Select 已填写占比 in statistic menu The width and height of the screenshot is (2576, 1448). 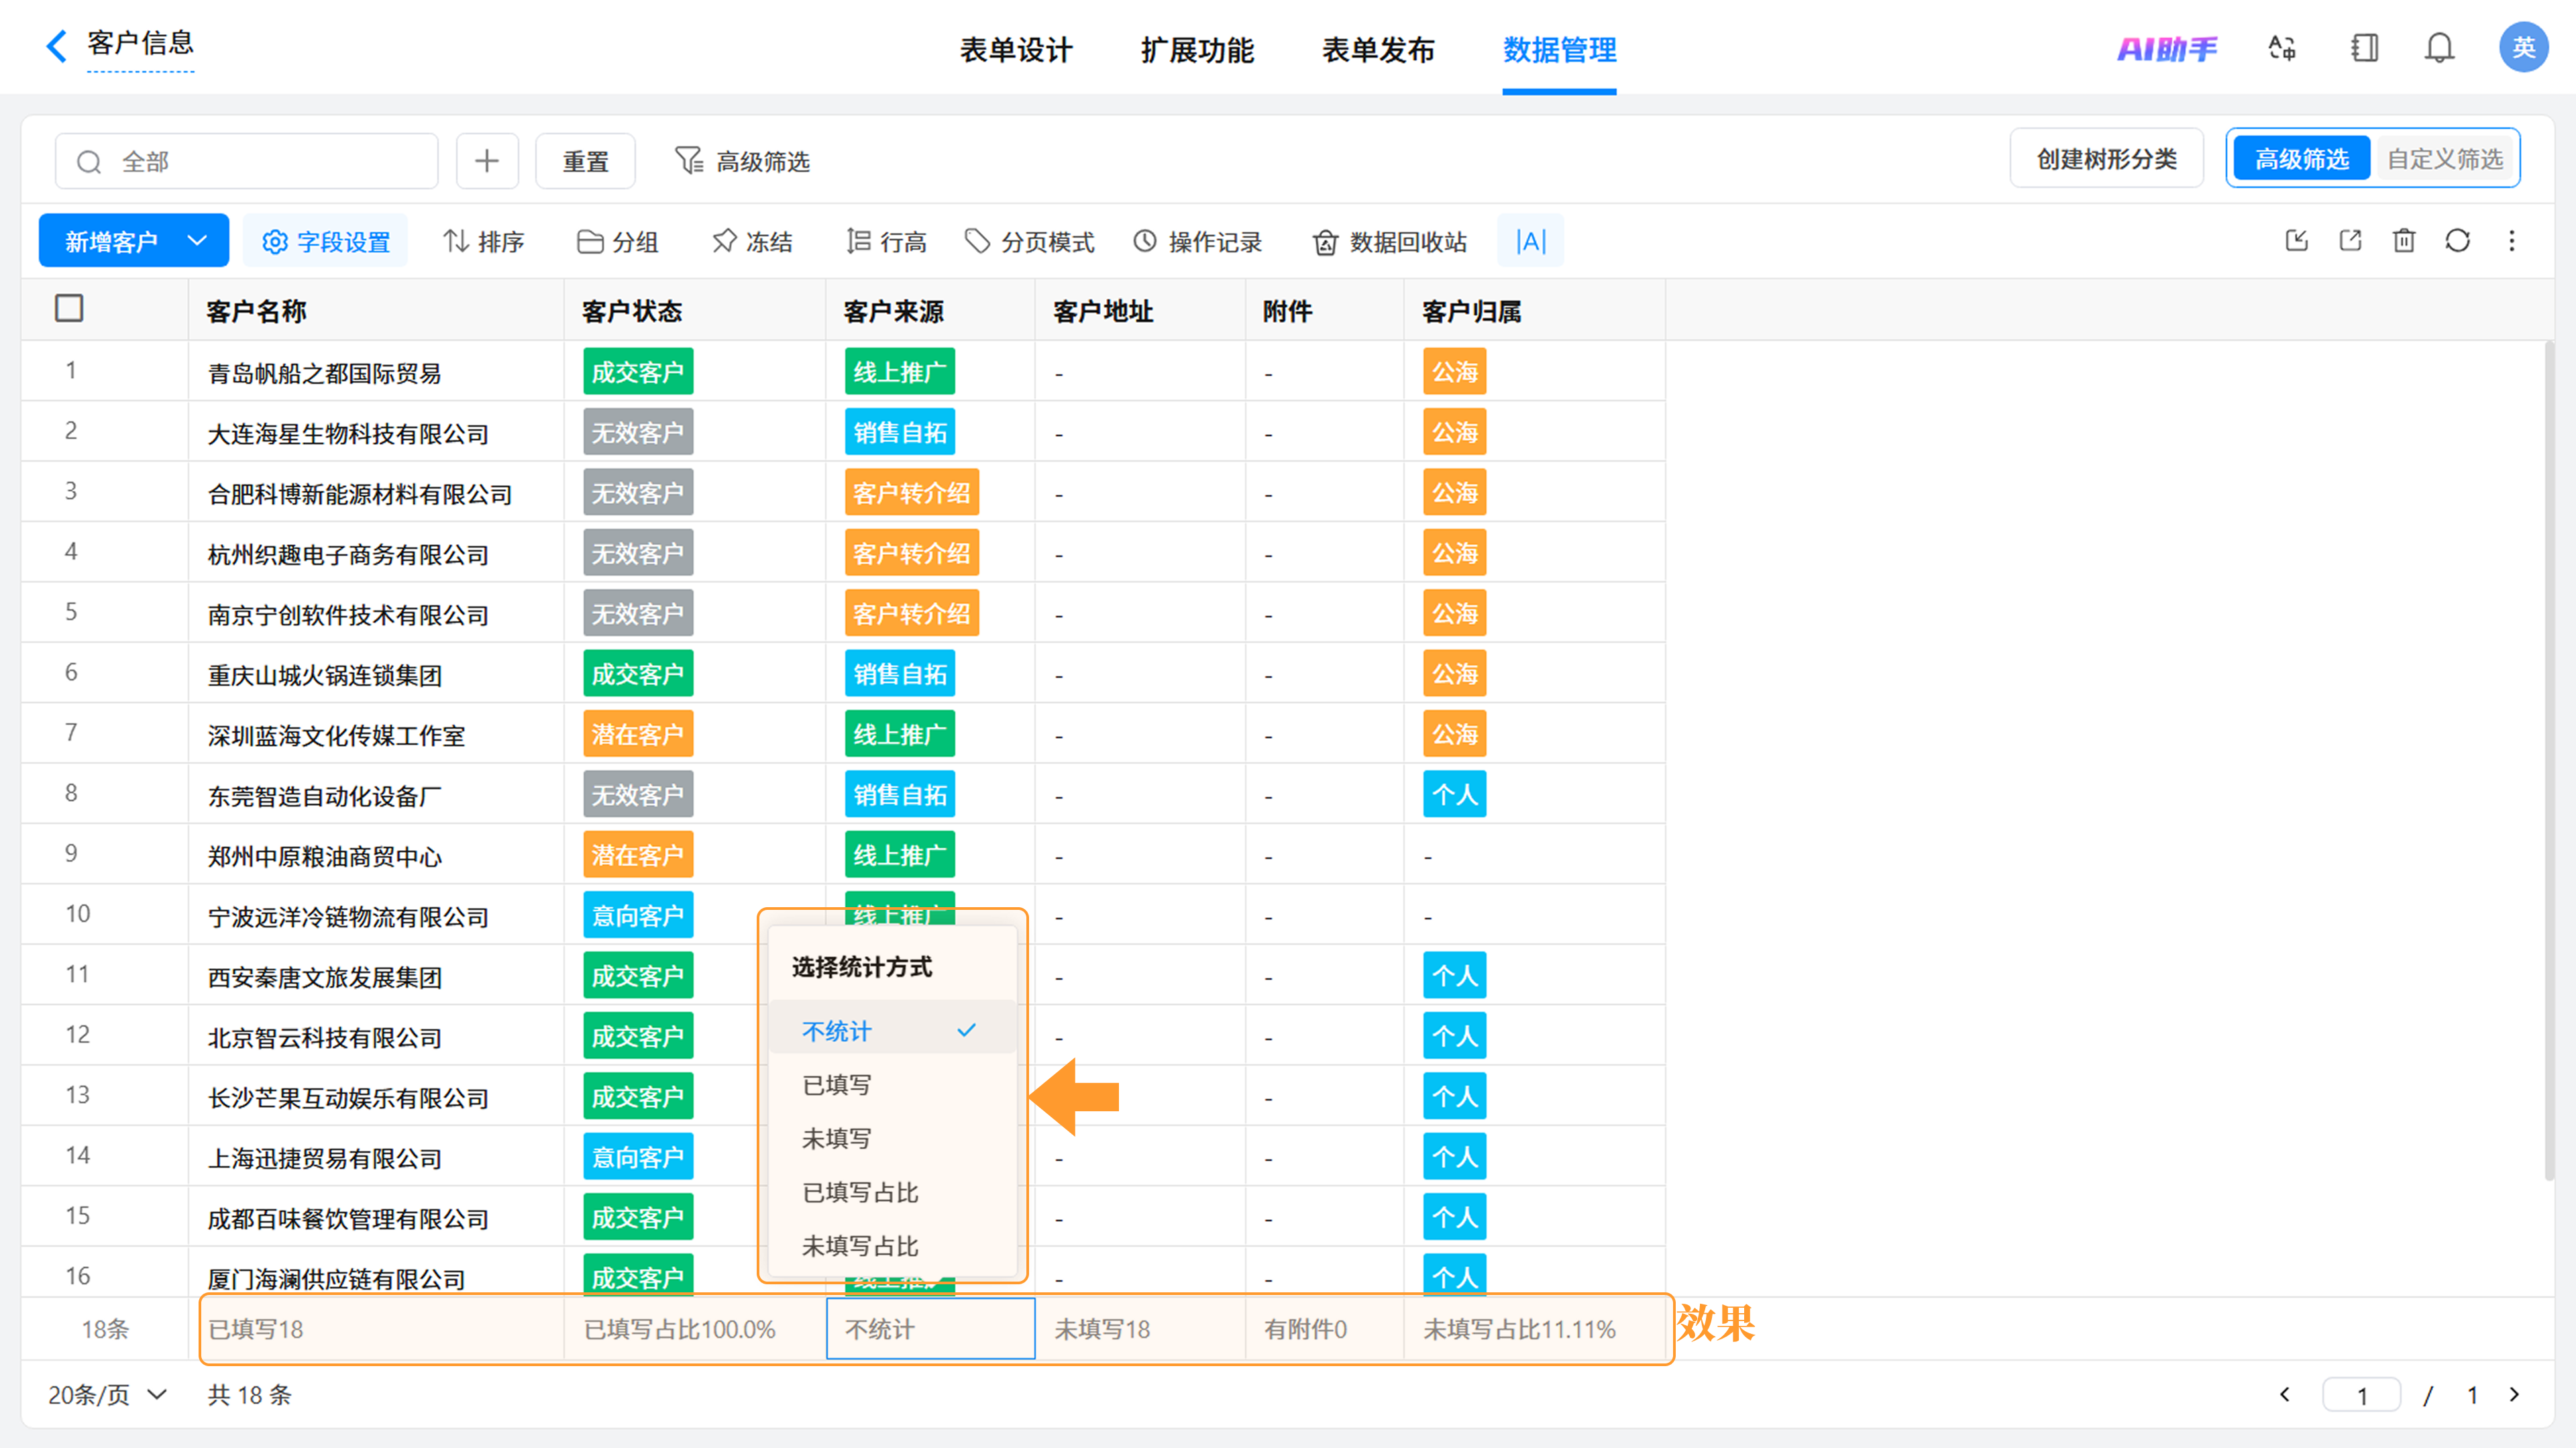pos(892,1192)
